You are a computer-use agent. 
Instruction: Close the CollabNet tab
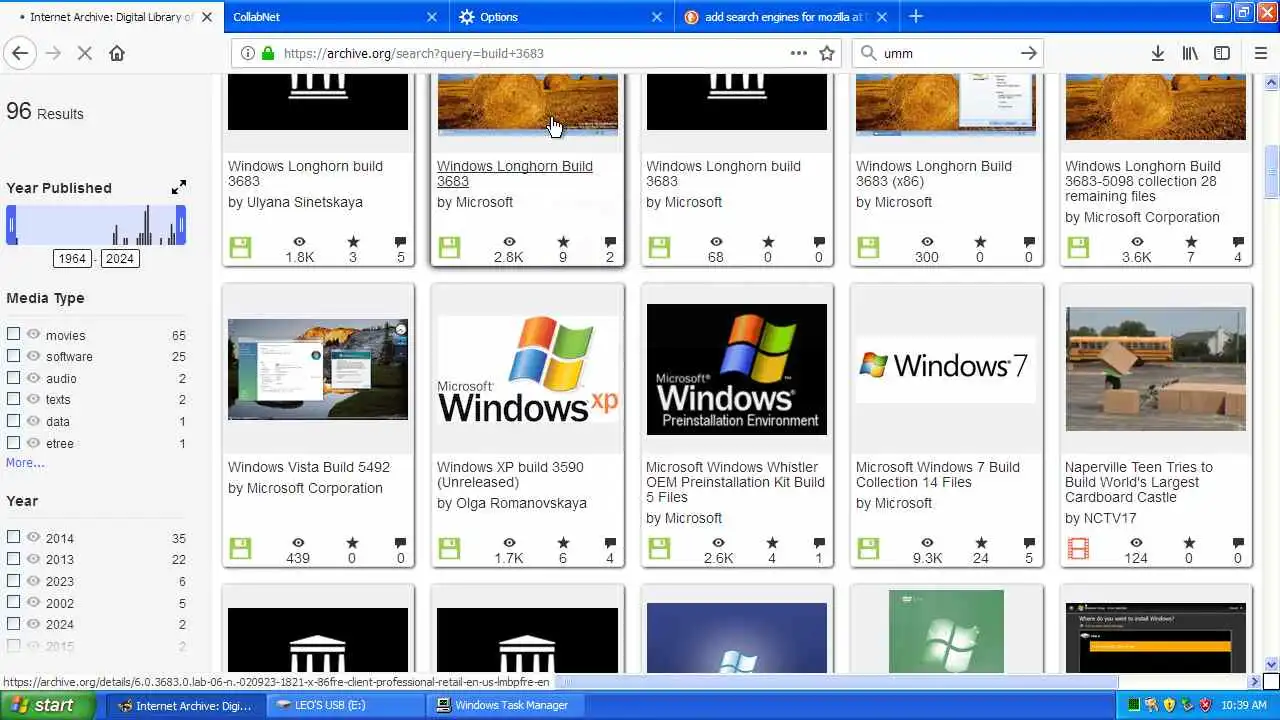432,16
